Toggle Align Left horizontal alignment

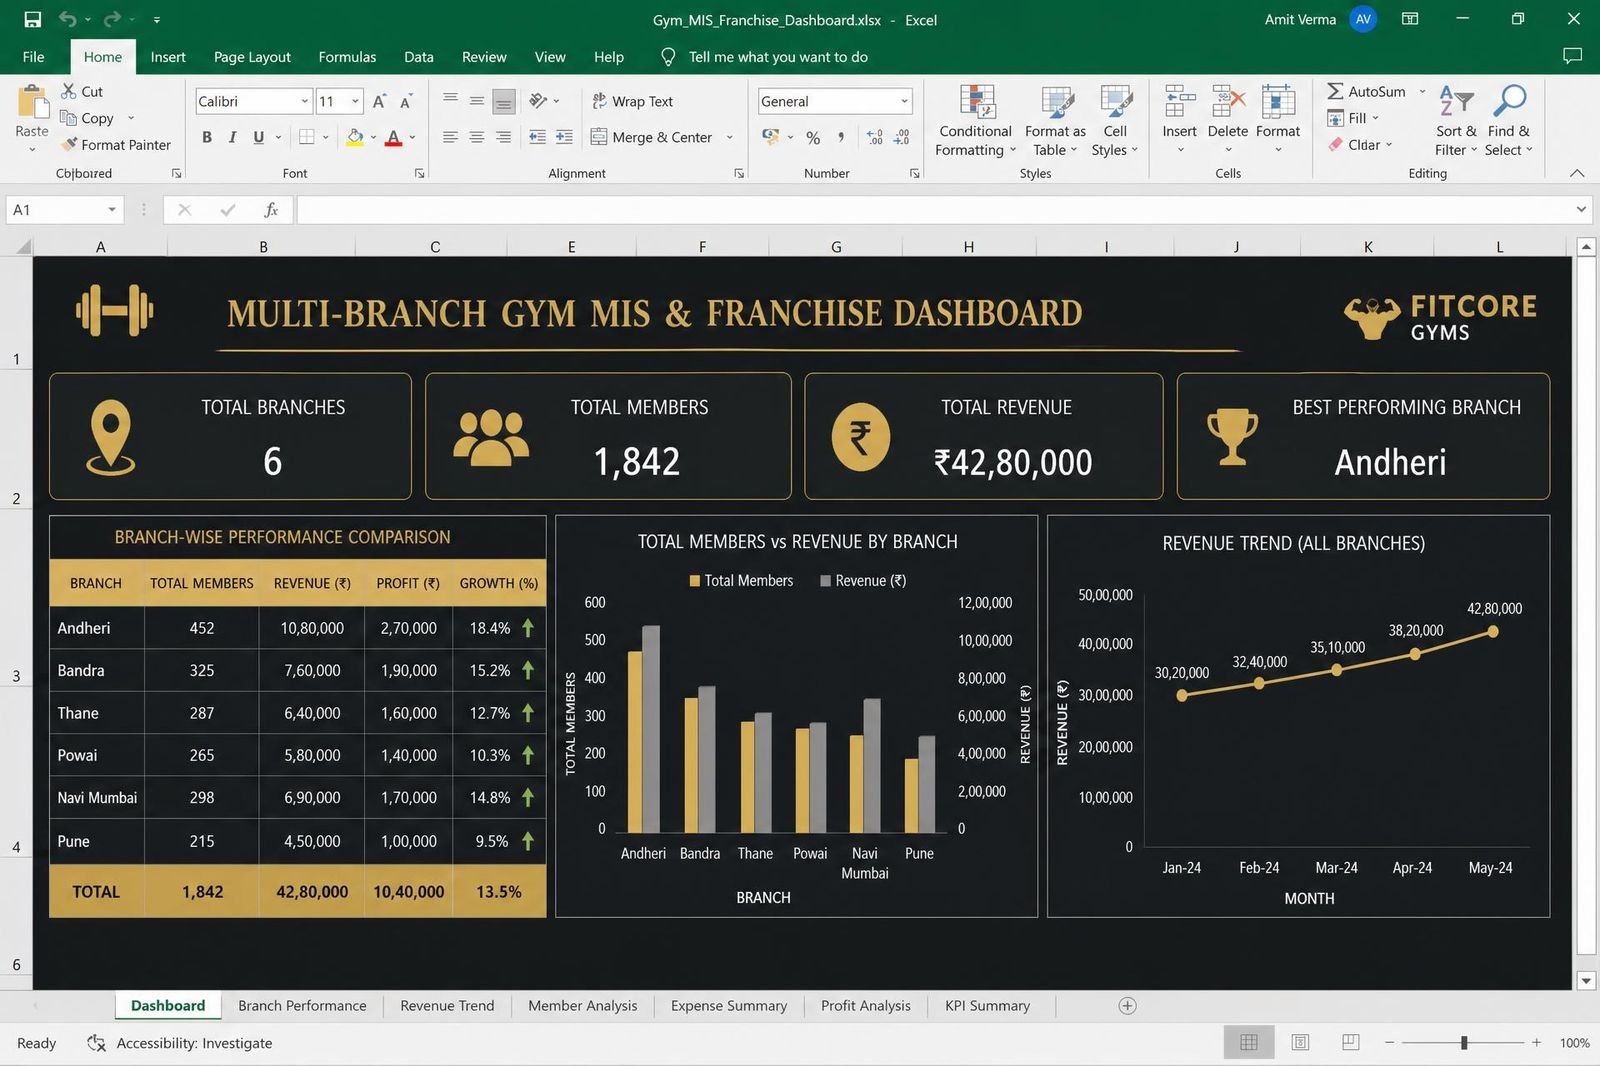click(x=450, y=137)
